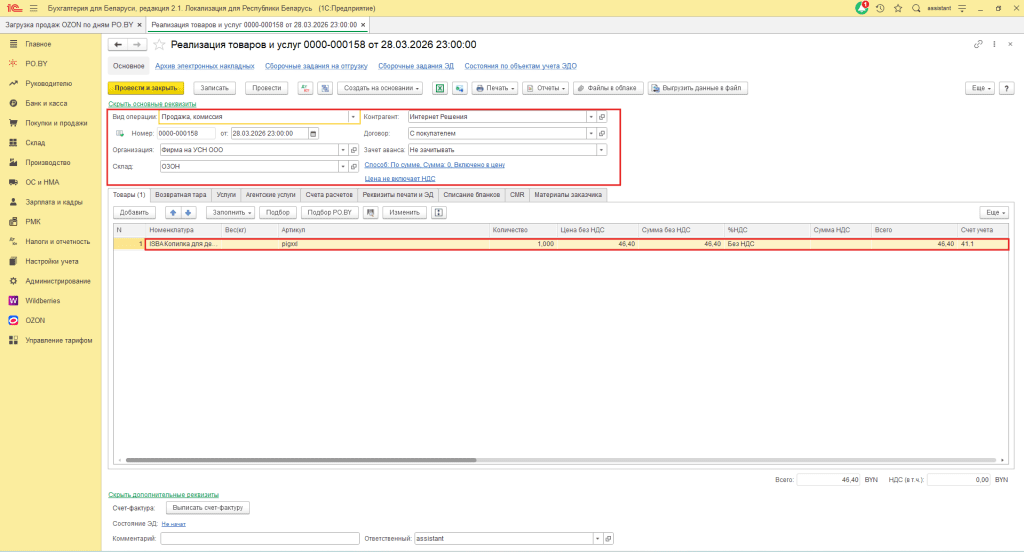Move row down with the blue arrow
Viewport: 1024px width, 552px height.
[x=188, y=212]
